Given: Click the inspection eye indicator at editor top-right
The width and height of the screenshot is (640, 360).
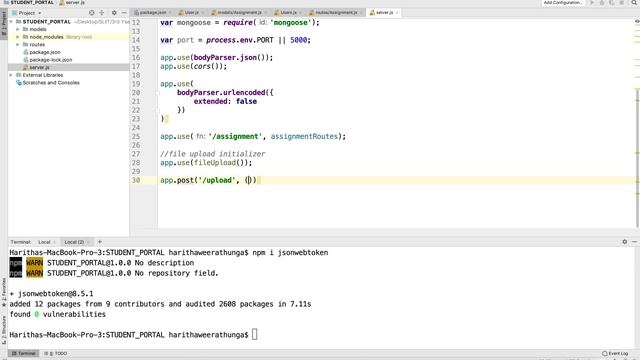Looking at the screenshot, I should (637, 21).
